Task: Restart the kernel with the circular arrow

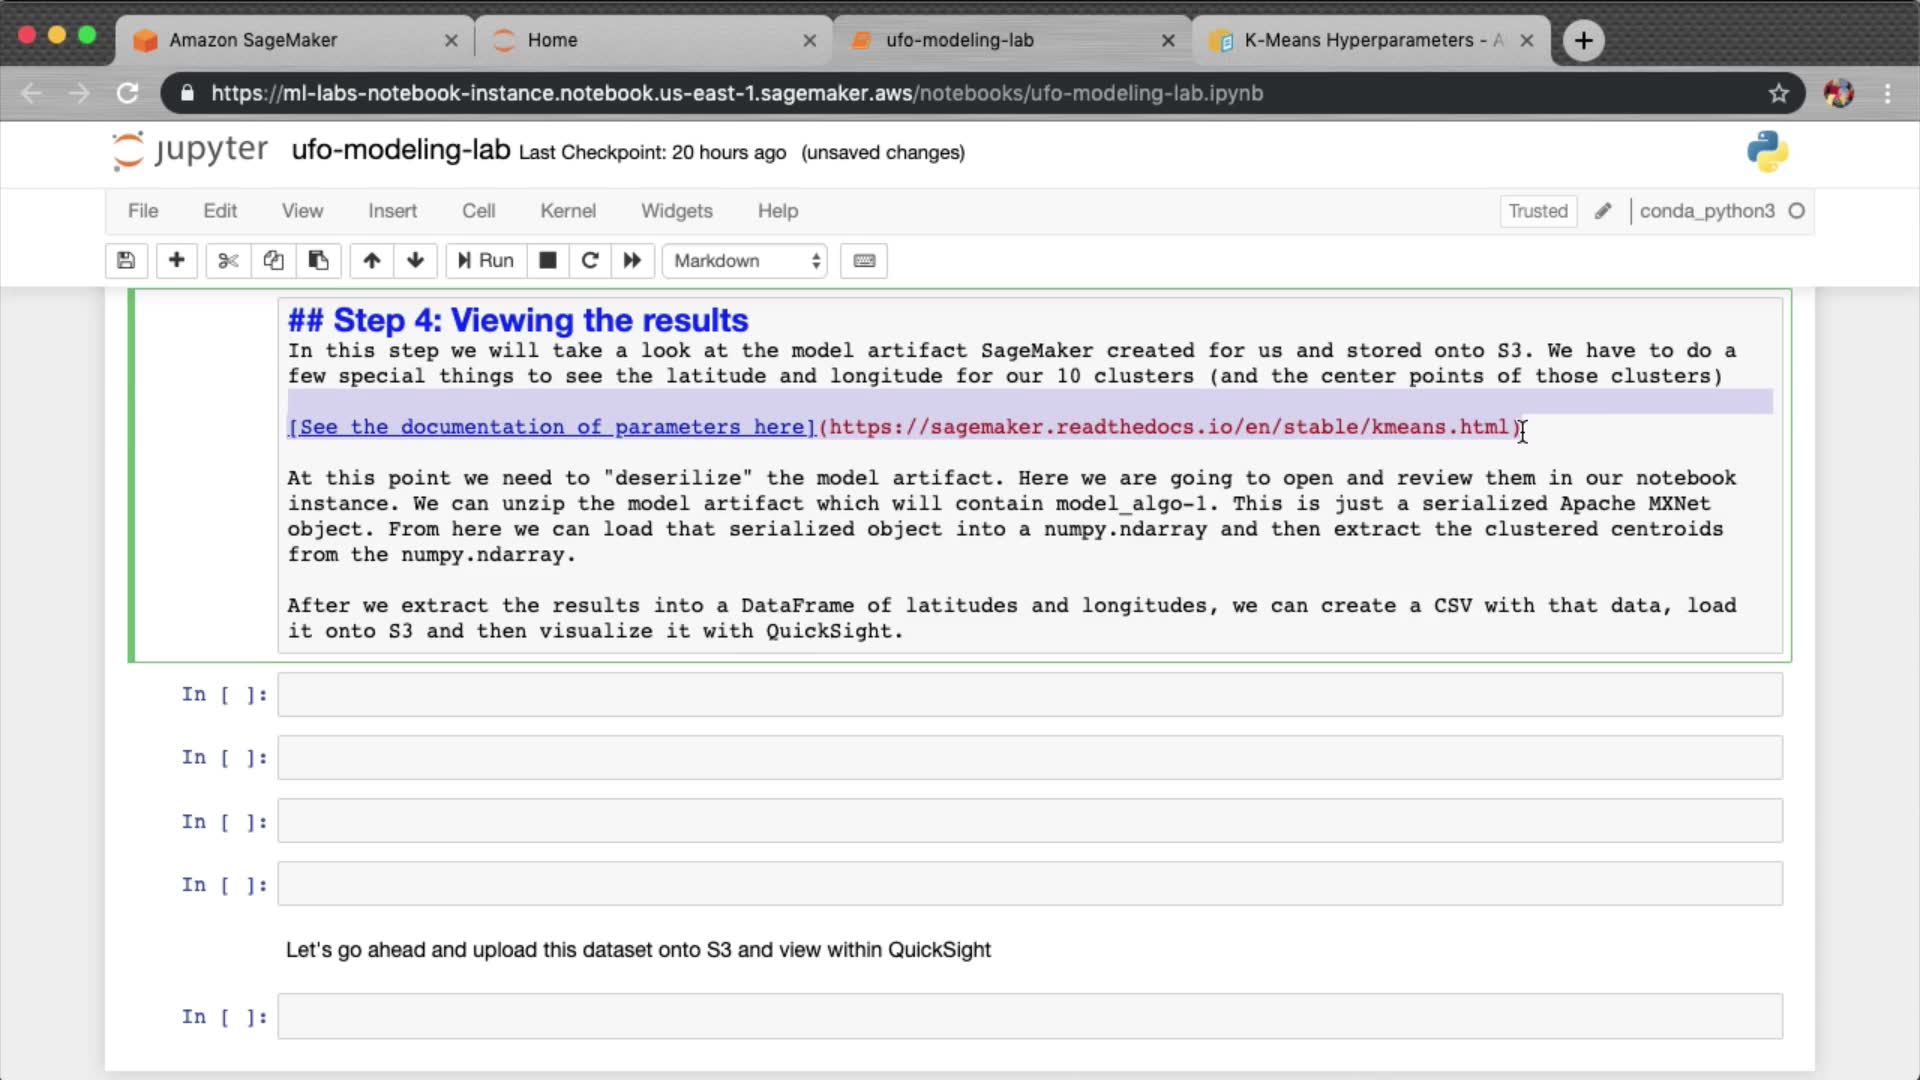Action: [x=590, y=261]
